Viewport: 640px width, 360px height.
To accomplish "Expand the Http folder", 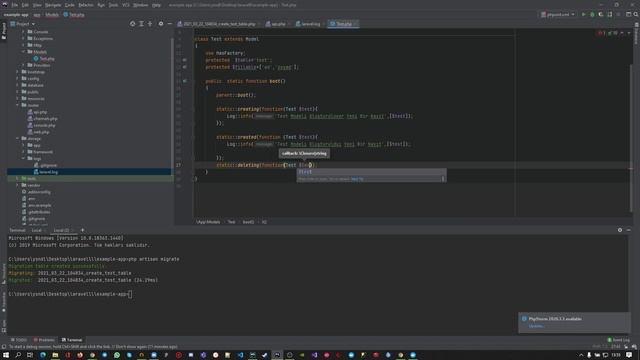I will coord(23,45).
